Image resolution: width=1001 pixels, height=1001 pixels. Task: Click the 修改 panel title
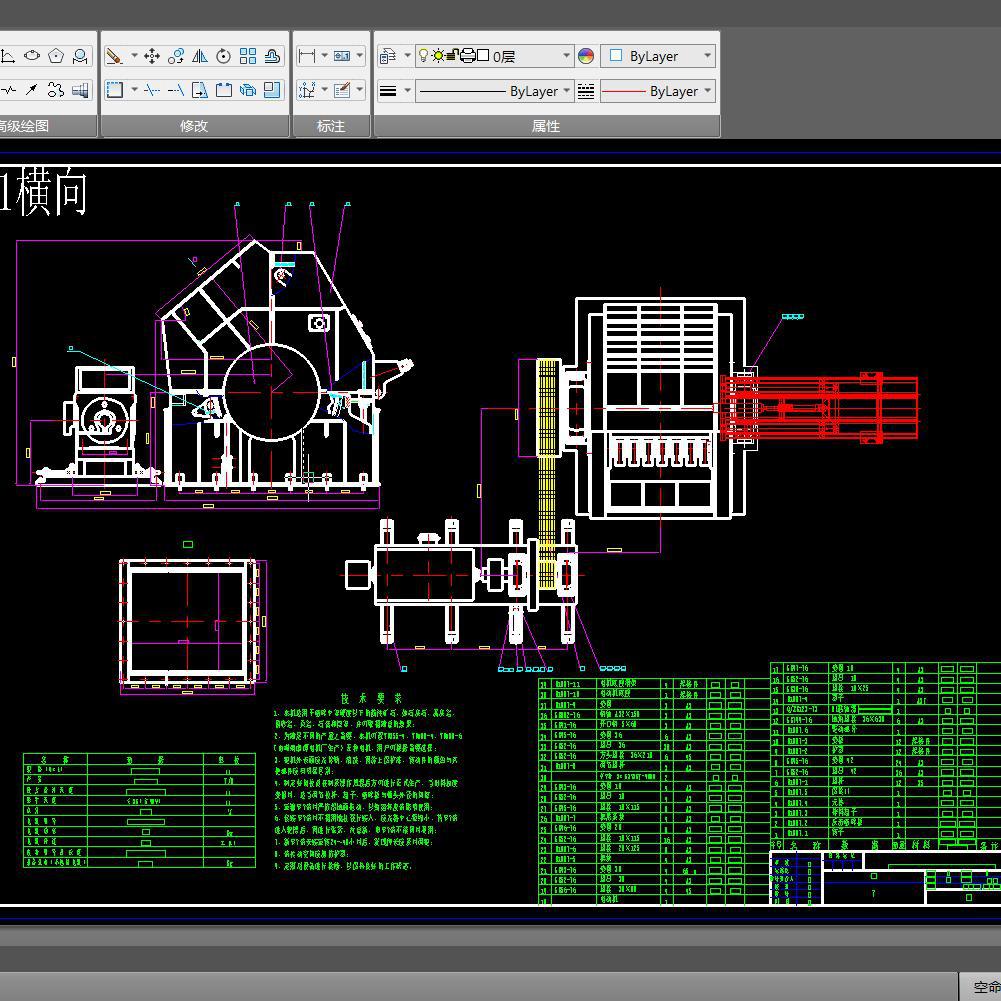(194, 126)
